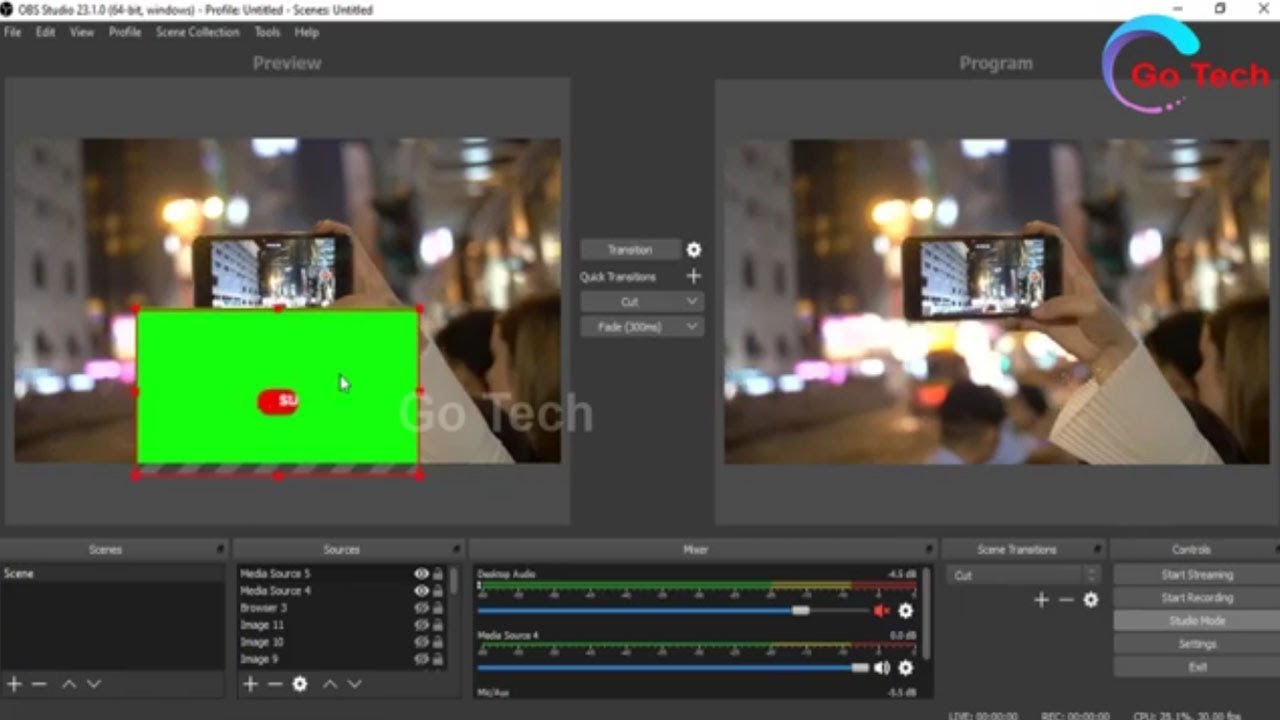This screenshot has width=1280, height=720.
Task: Mute Media Source 4 audio speaker icon
Action: pos(881,667)
